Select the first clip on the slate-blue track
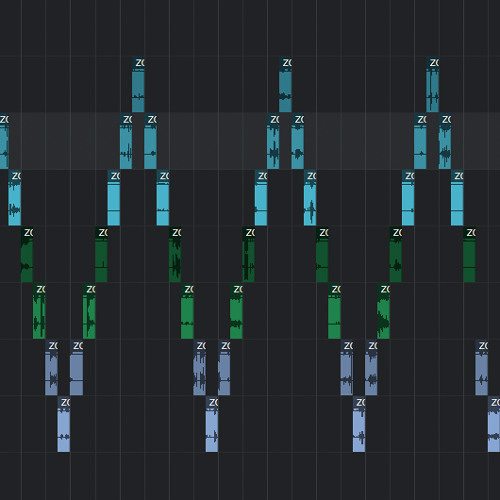The width and height of the screenshot is (500, 500). click(51, 368)
